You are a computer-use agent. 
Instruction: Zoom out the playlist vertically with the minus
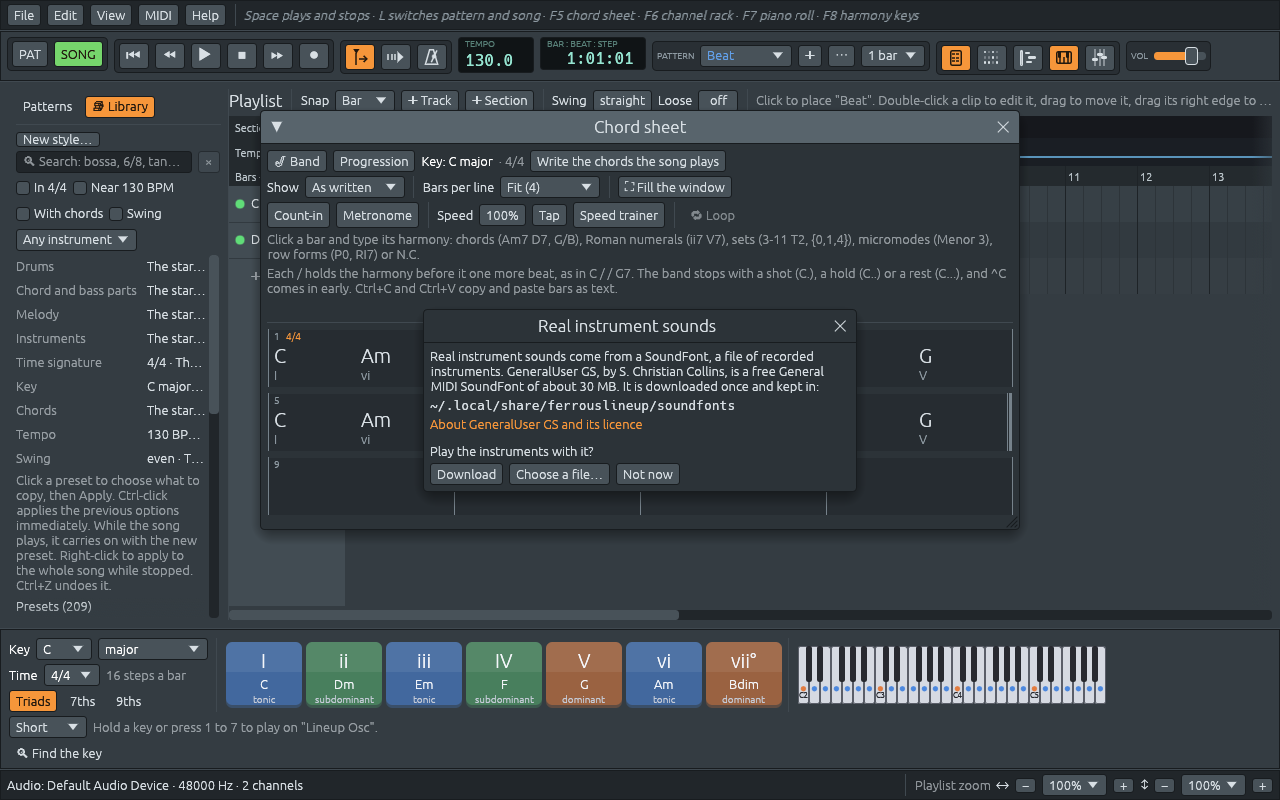(1165, 786)
